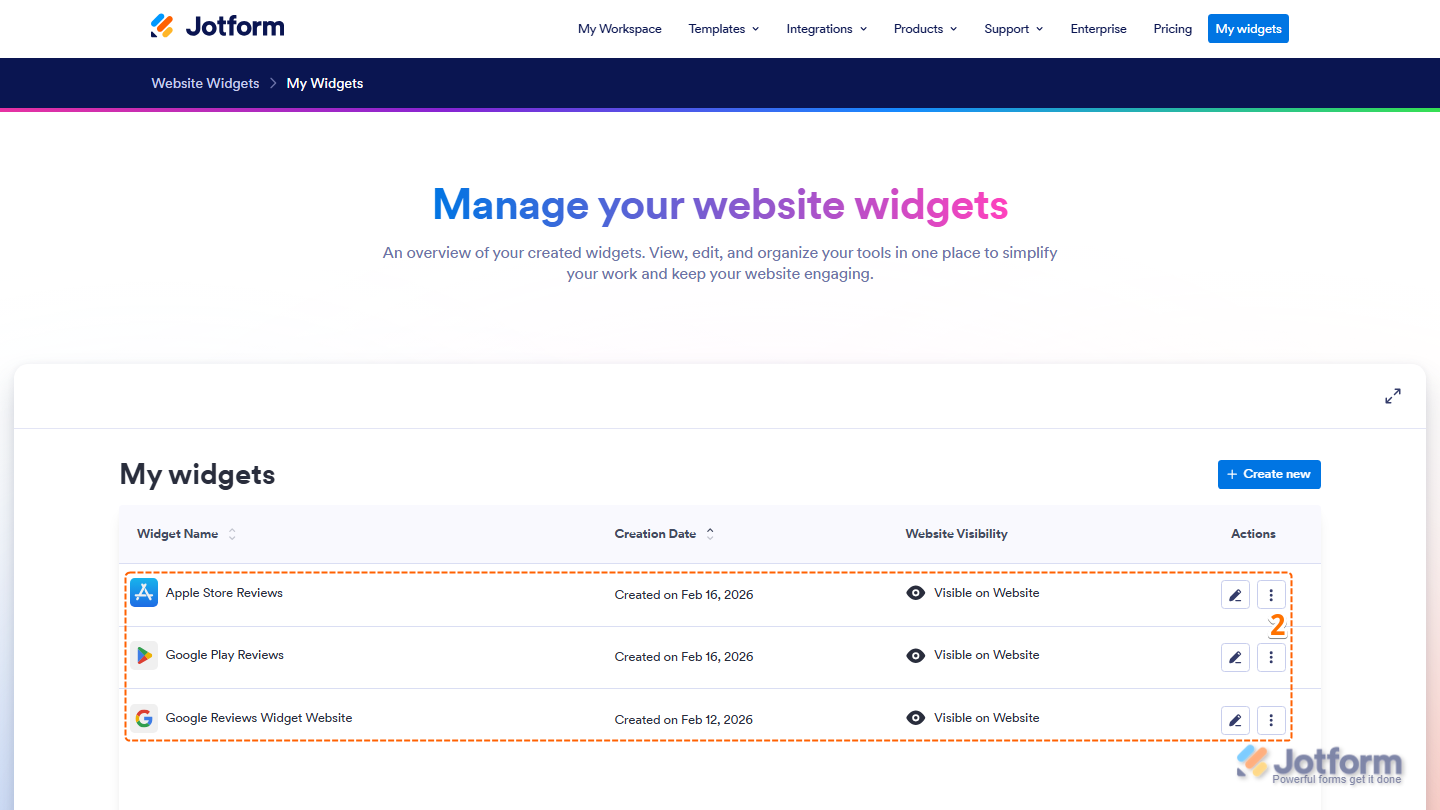1440x810 pixels.
Task: Open the Pricing menu item
Action: coord(1172,29)
